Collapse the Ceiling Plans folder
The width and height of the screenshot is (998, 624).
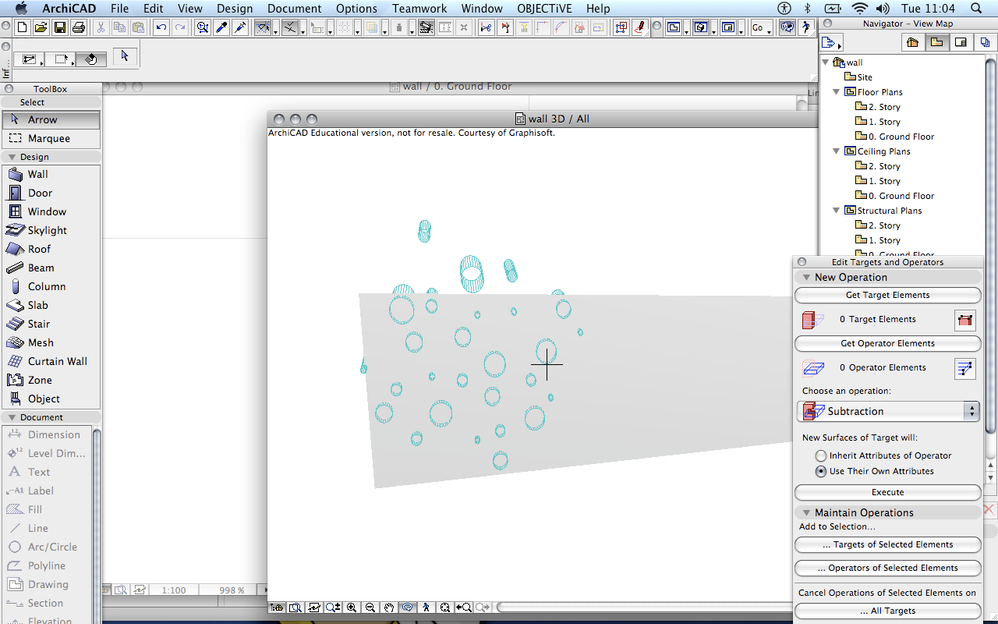[836, 151]
